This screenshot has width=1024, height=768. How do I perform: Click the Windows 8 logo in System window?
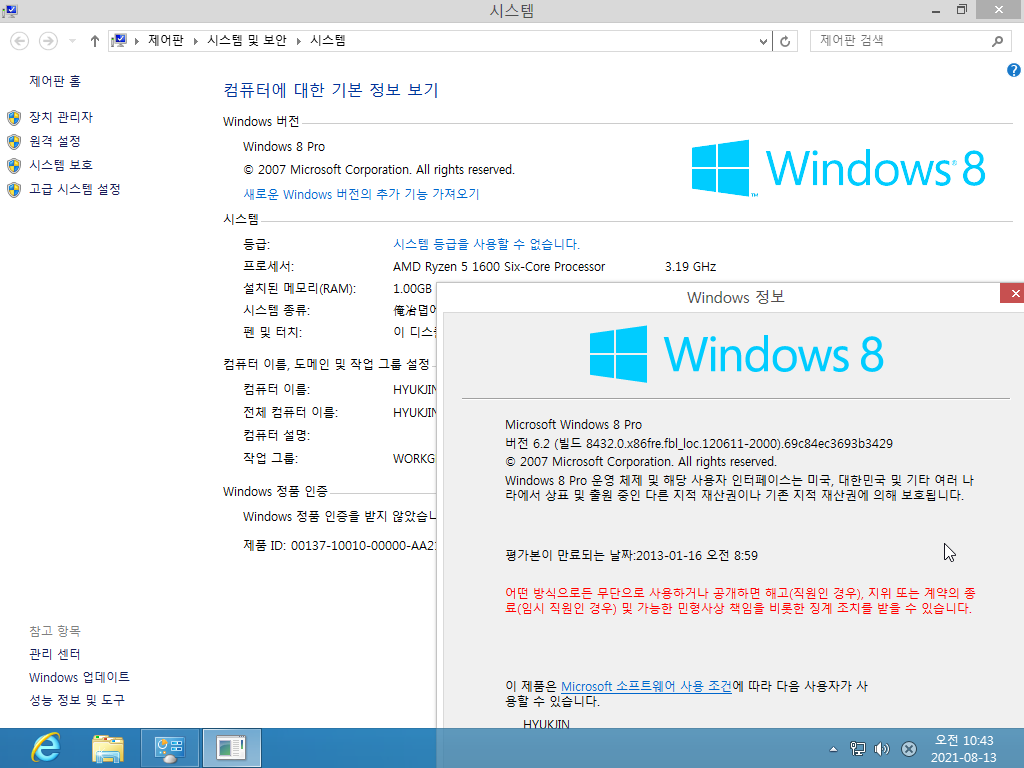pyautogui.click(x=839, y=168)
